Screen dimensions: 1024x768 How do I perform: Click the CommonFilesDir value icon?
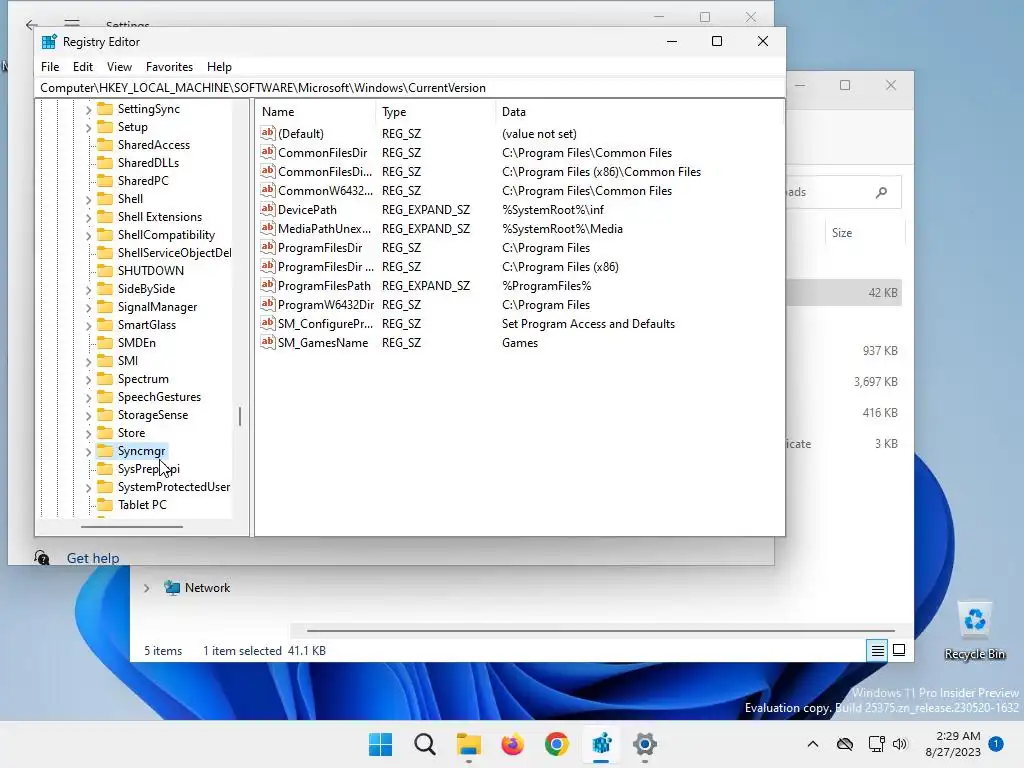click(268, 152)
